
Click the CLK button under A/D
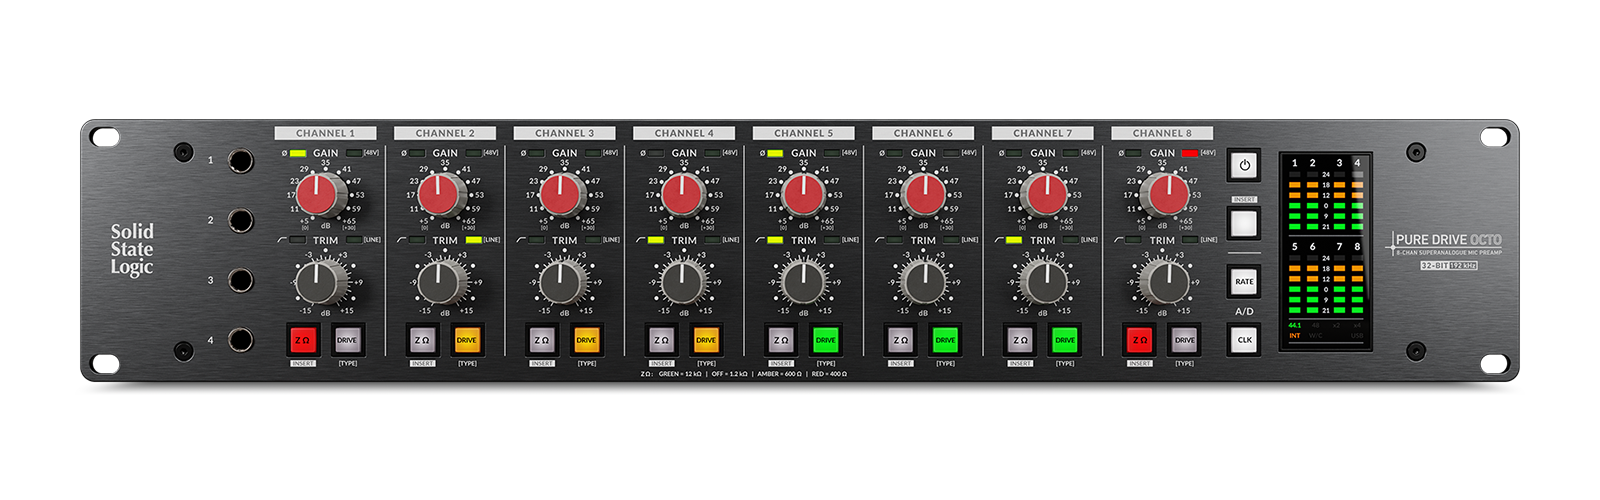(x=1244, y=340)
